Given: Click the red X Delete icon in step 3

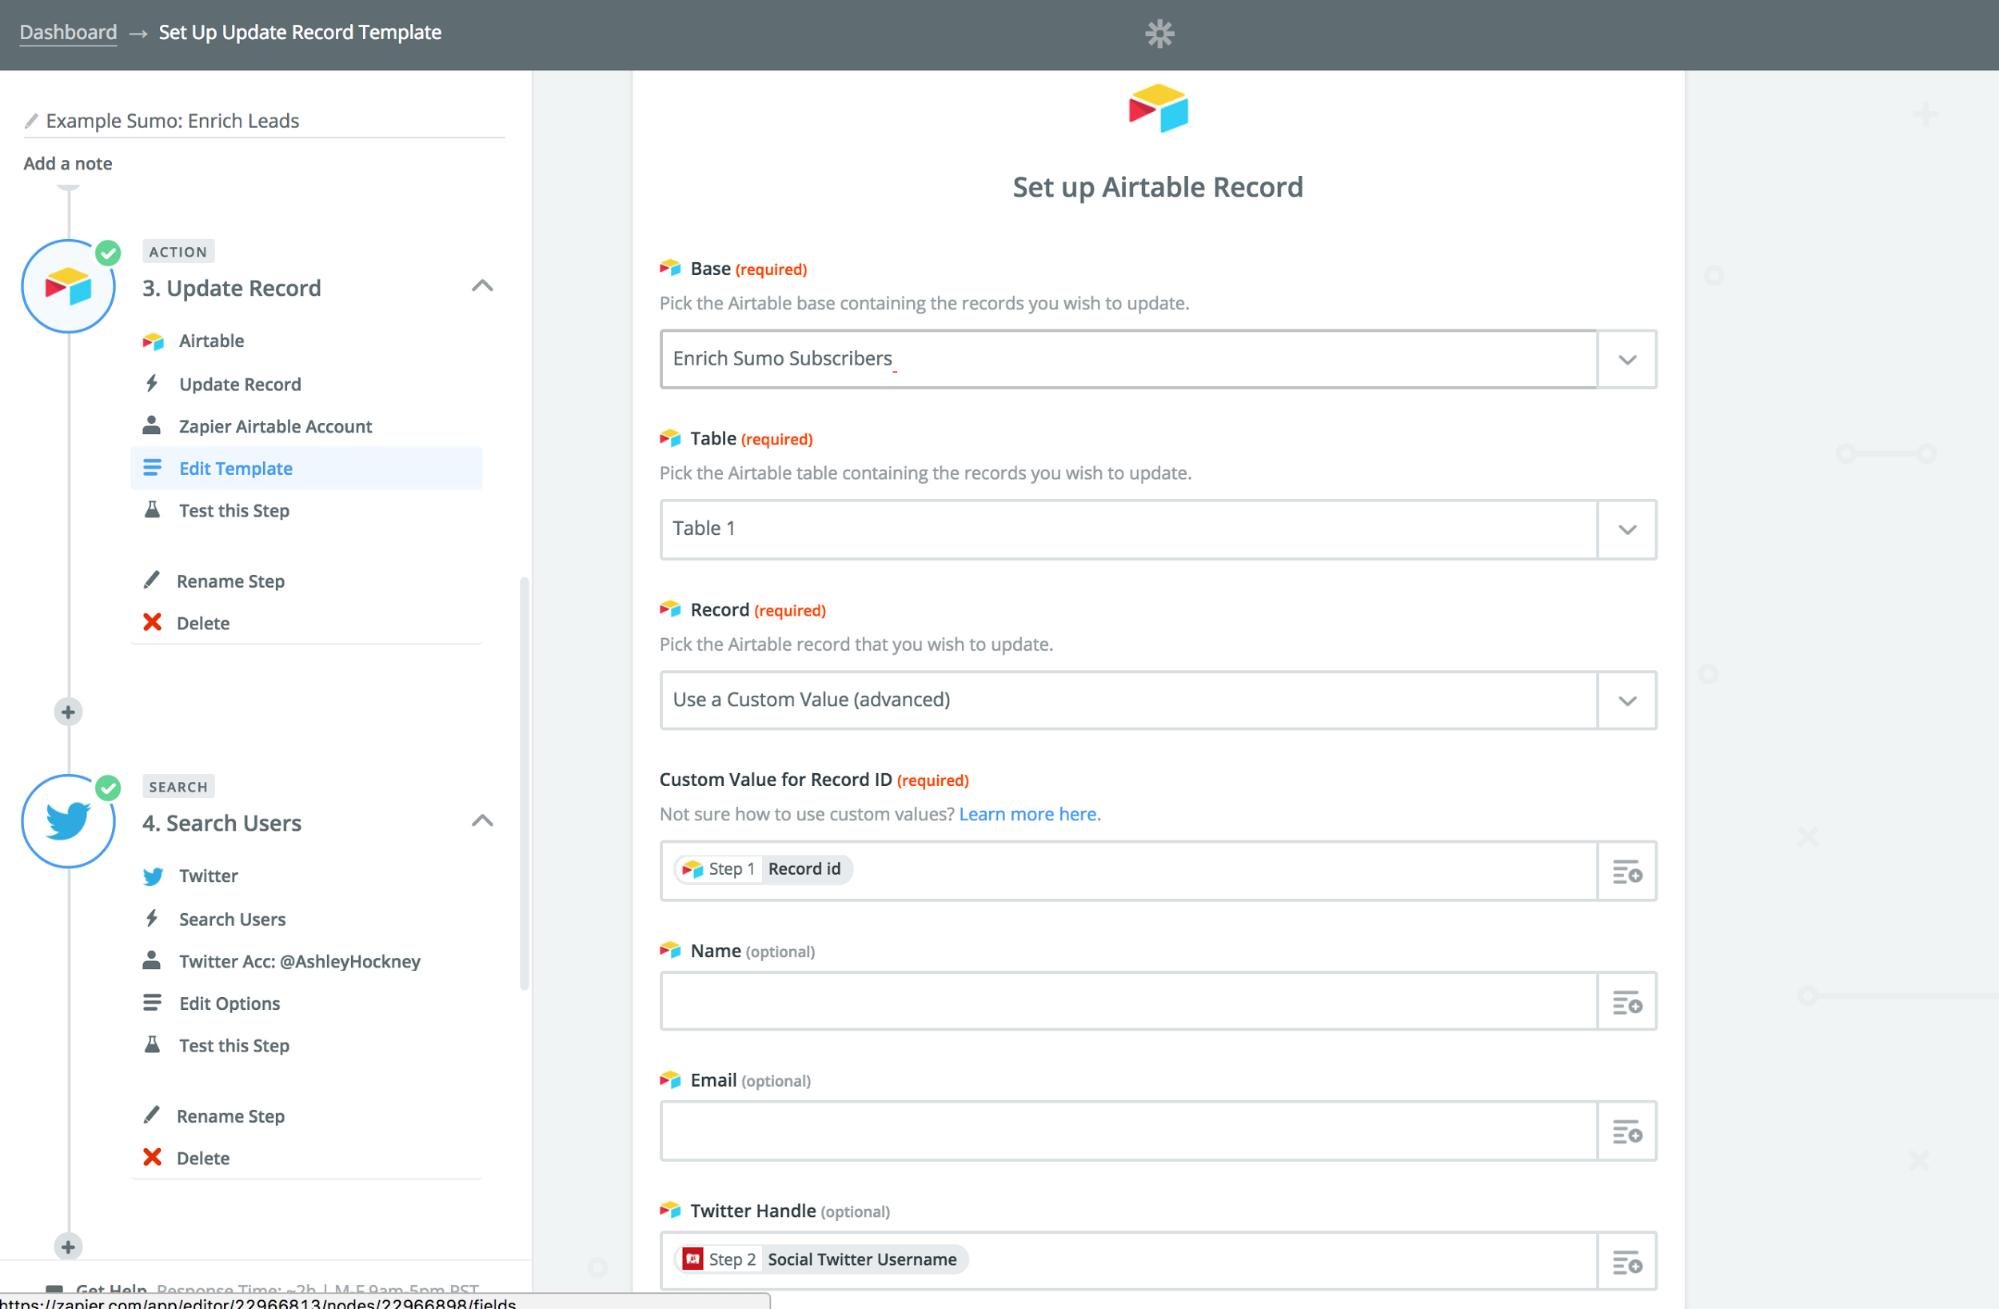Looking at the screenshot, I should coord(152,622).
